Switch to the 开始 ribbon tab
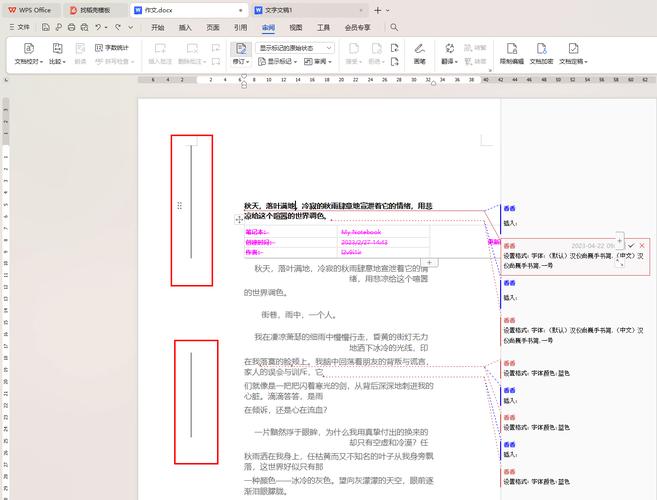Image resolution: width=657 pixels, height=500 pixels. [158, 28]
